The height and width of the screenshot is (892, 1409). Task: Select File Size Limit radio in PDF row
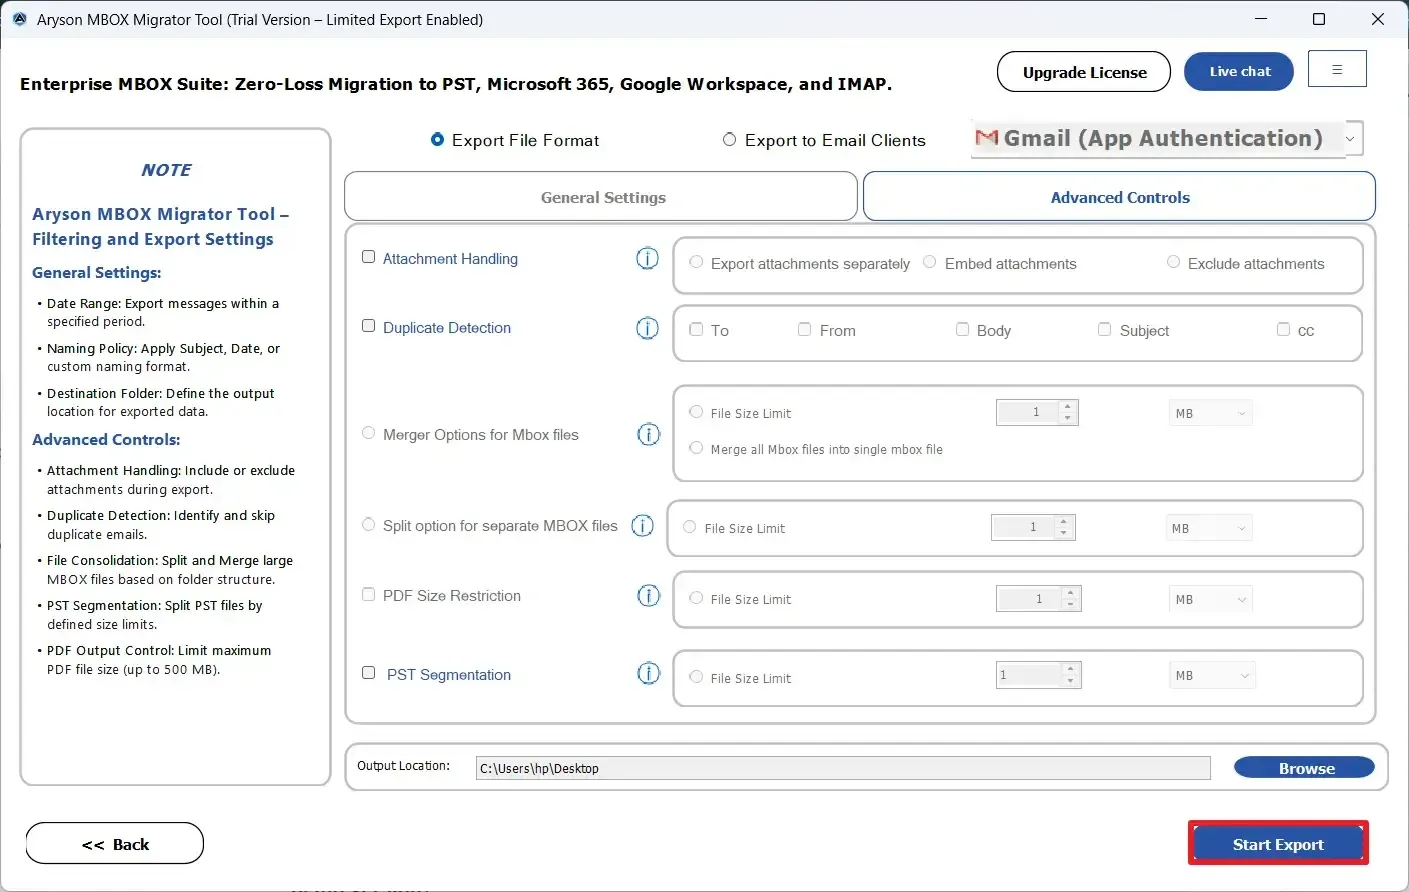(696, 598)
